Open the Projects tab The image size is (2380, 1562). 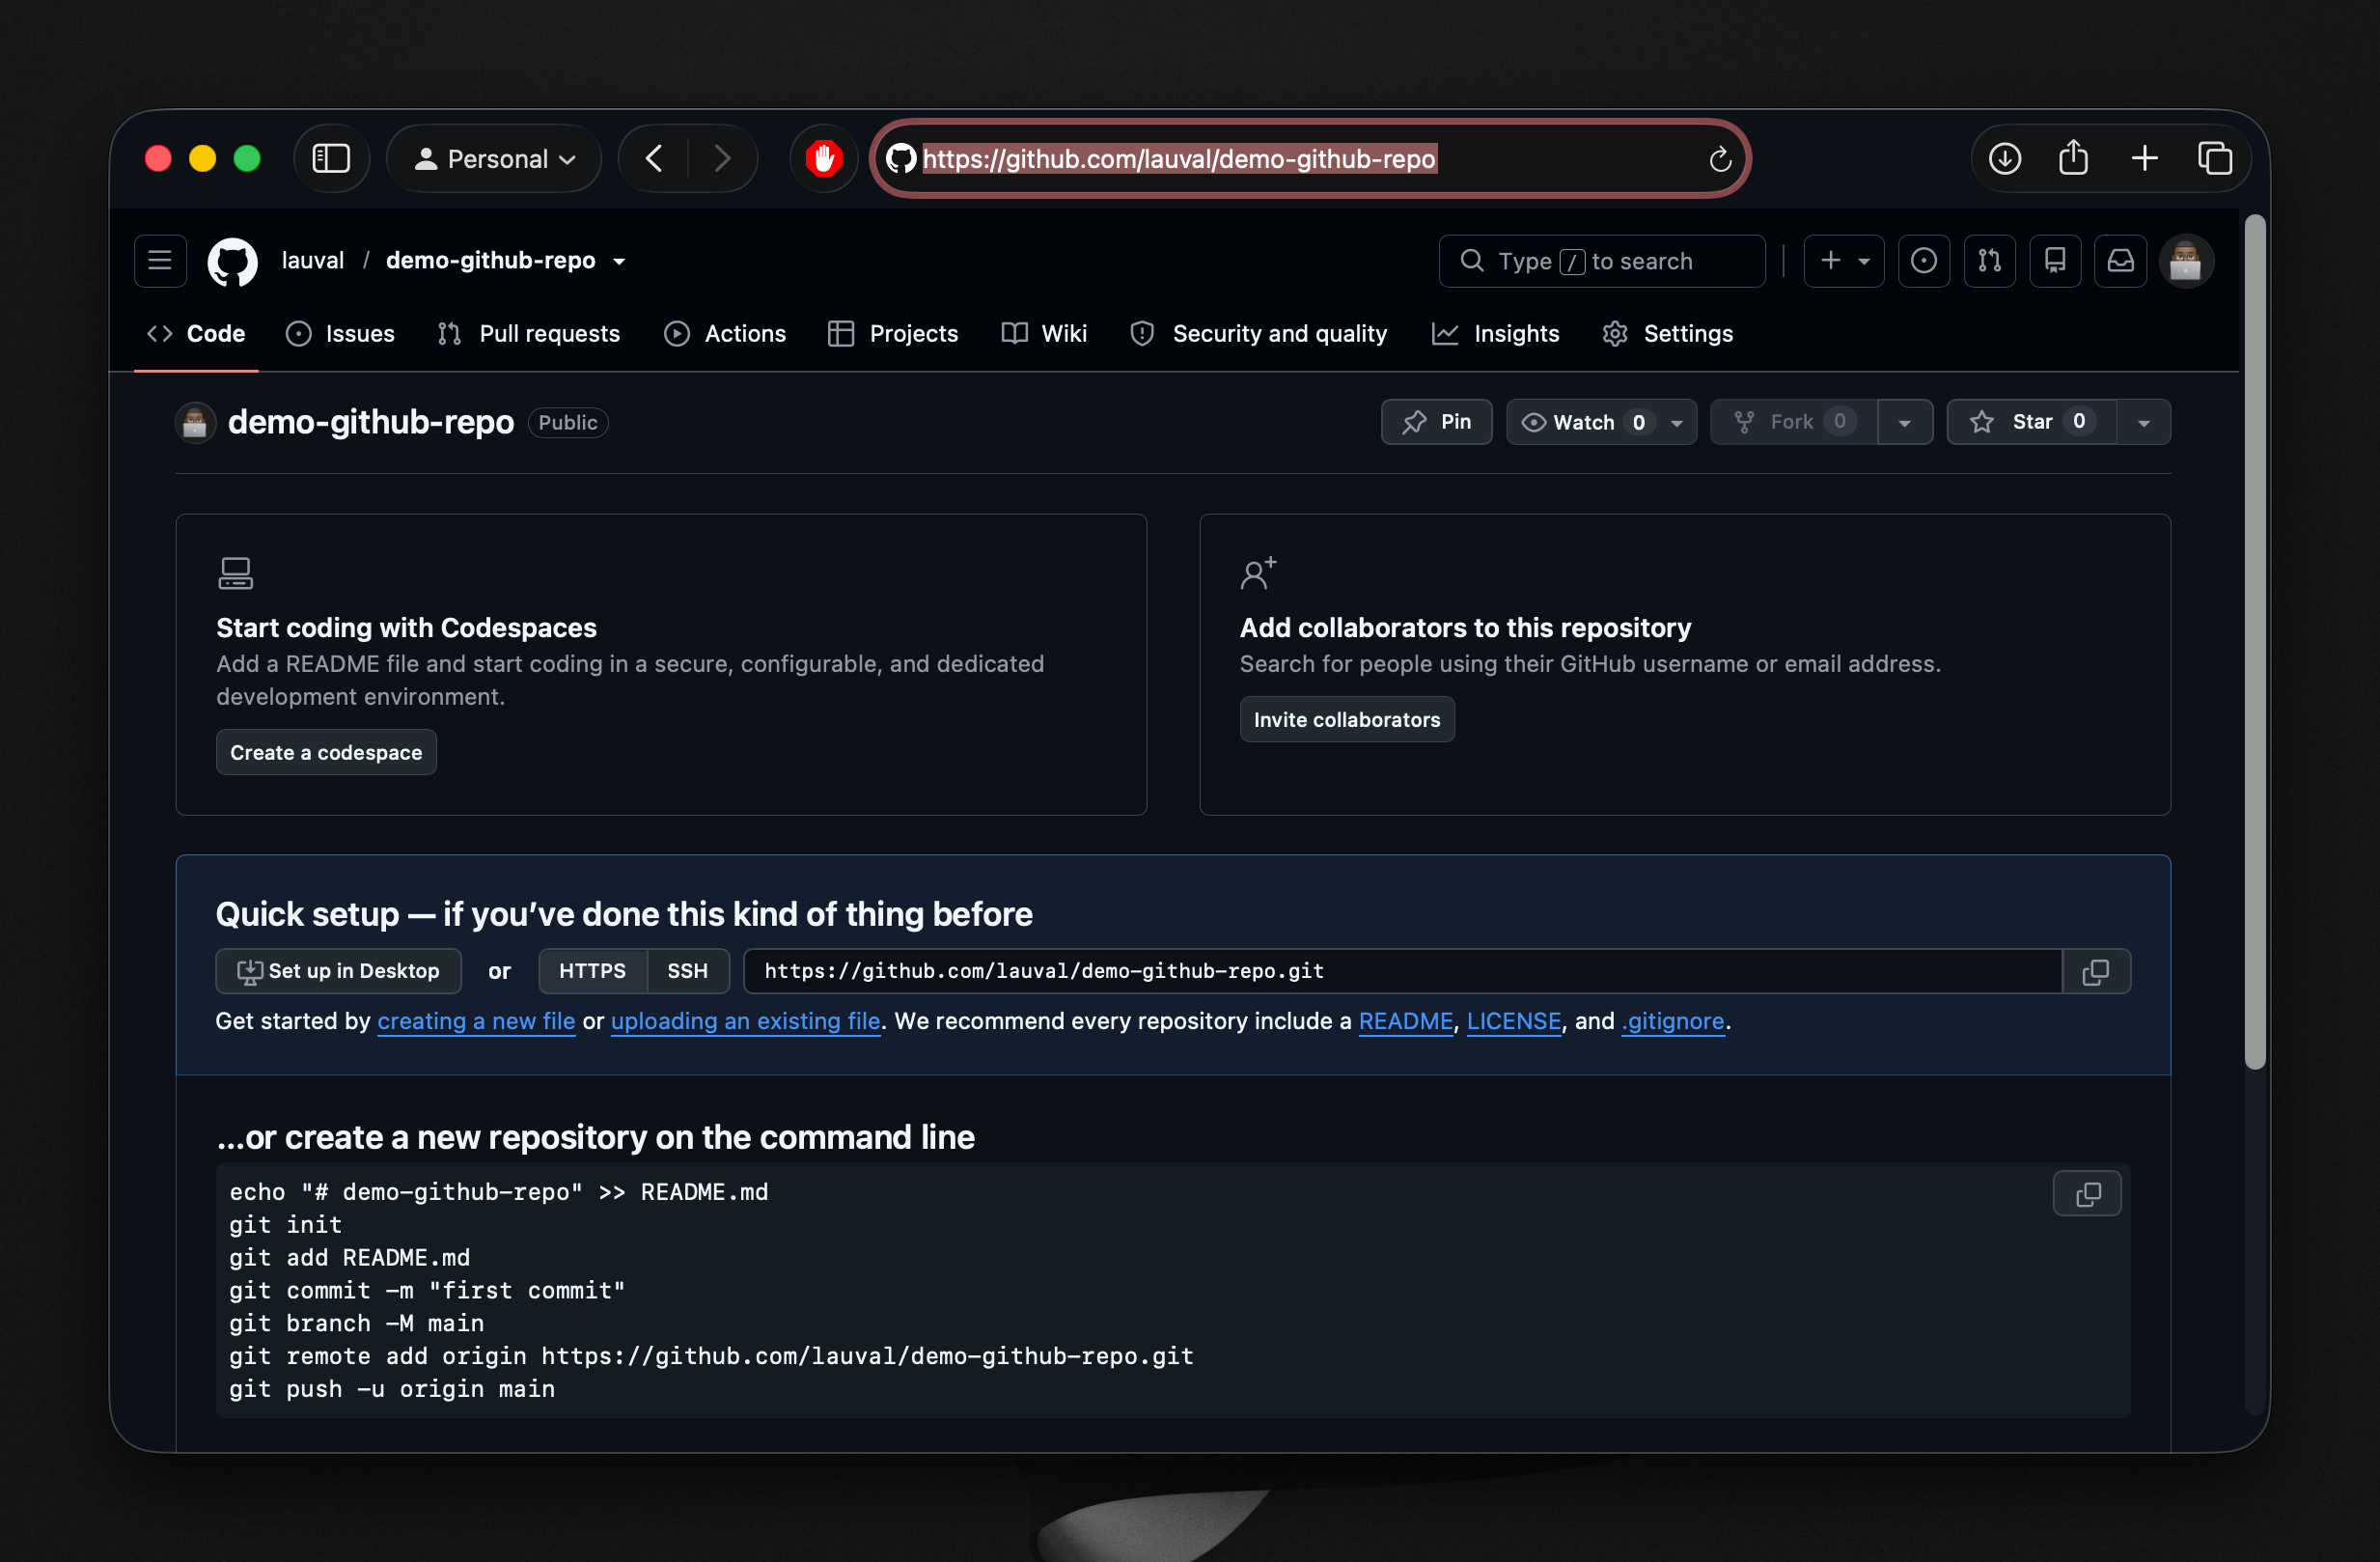coord(893,334)
